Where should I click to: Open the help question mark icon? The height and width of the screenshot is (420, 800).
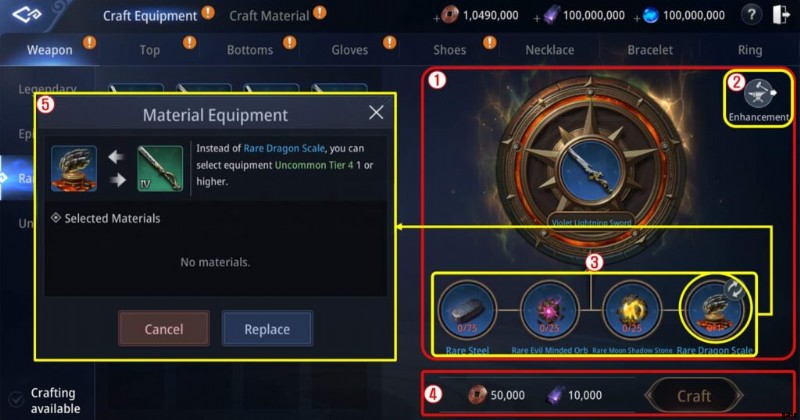tap(751, 15)
